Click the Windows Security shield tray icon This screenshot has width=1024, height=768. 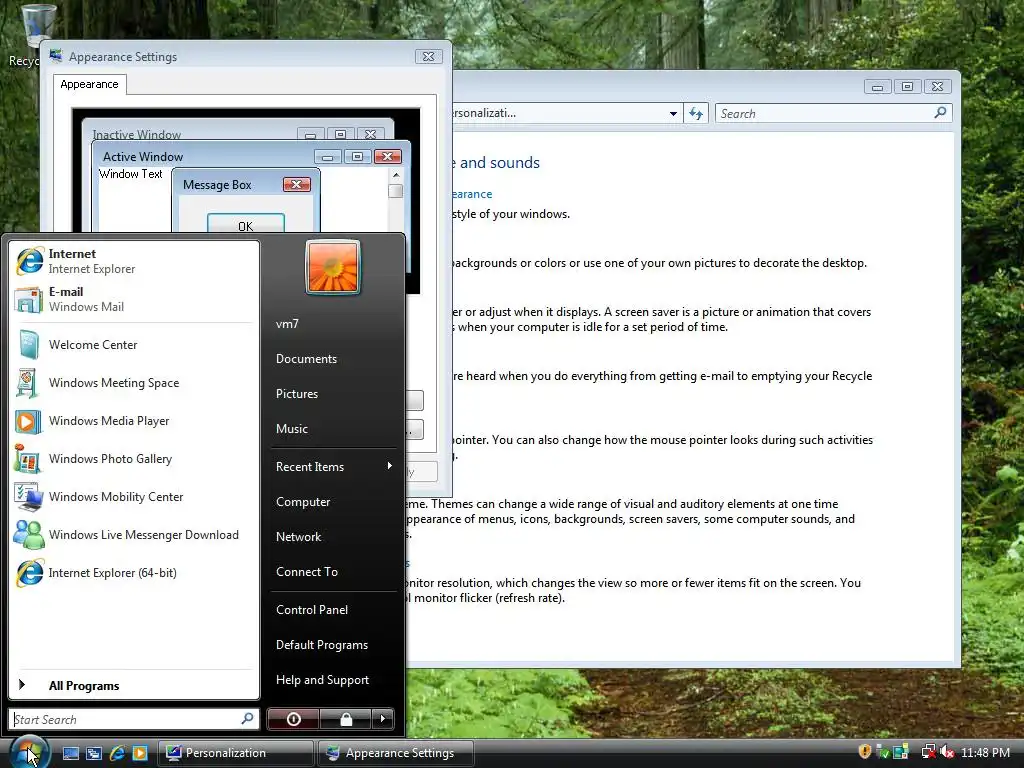pyautogui.click(x=865, y=752)
